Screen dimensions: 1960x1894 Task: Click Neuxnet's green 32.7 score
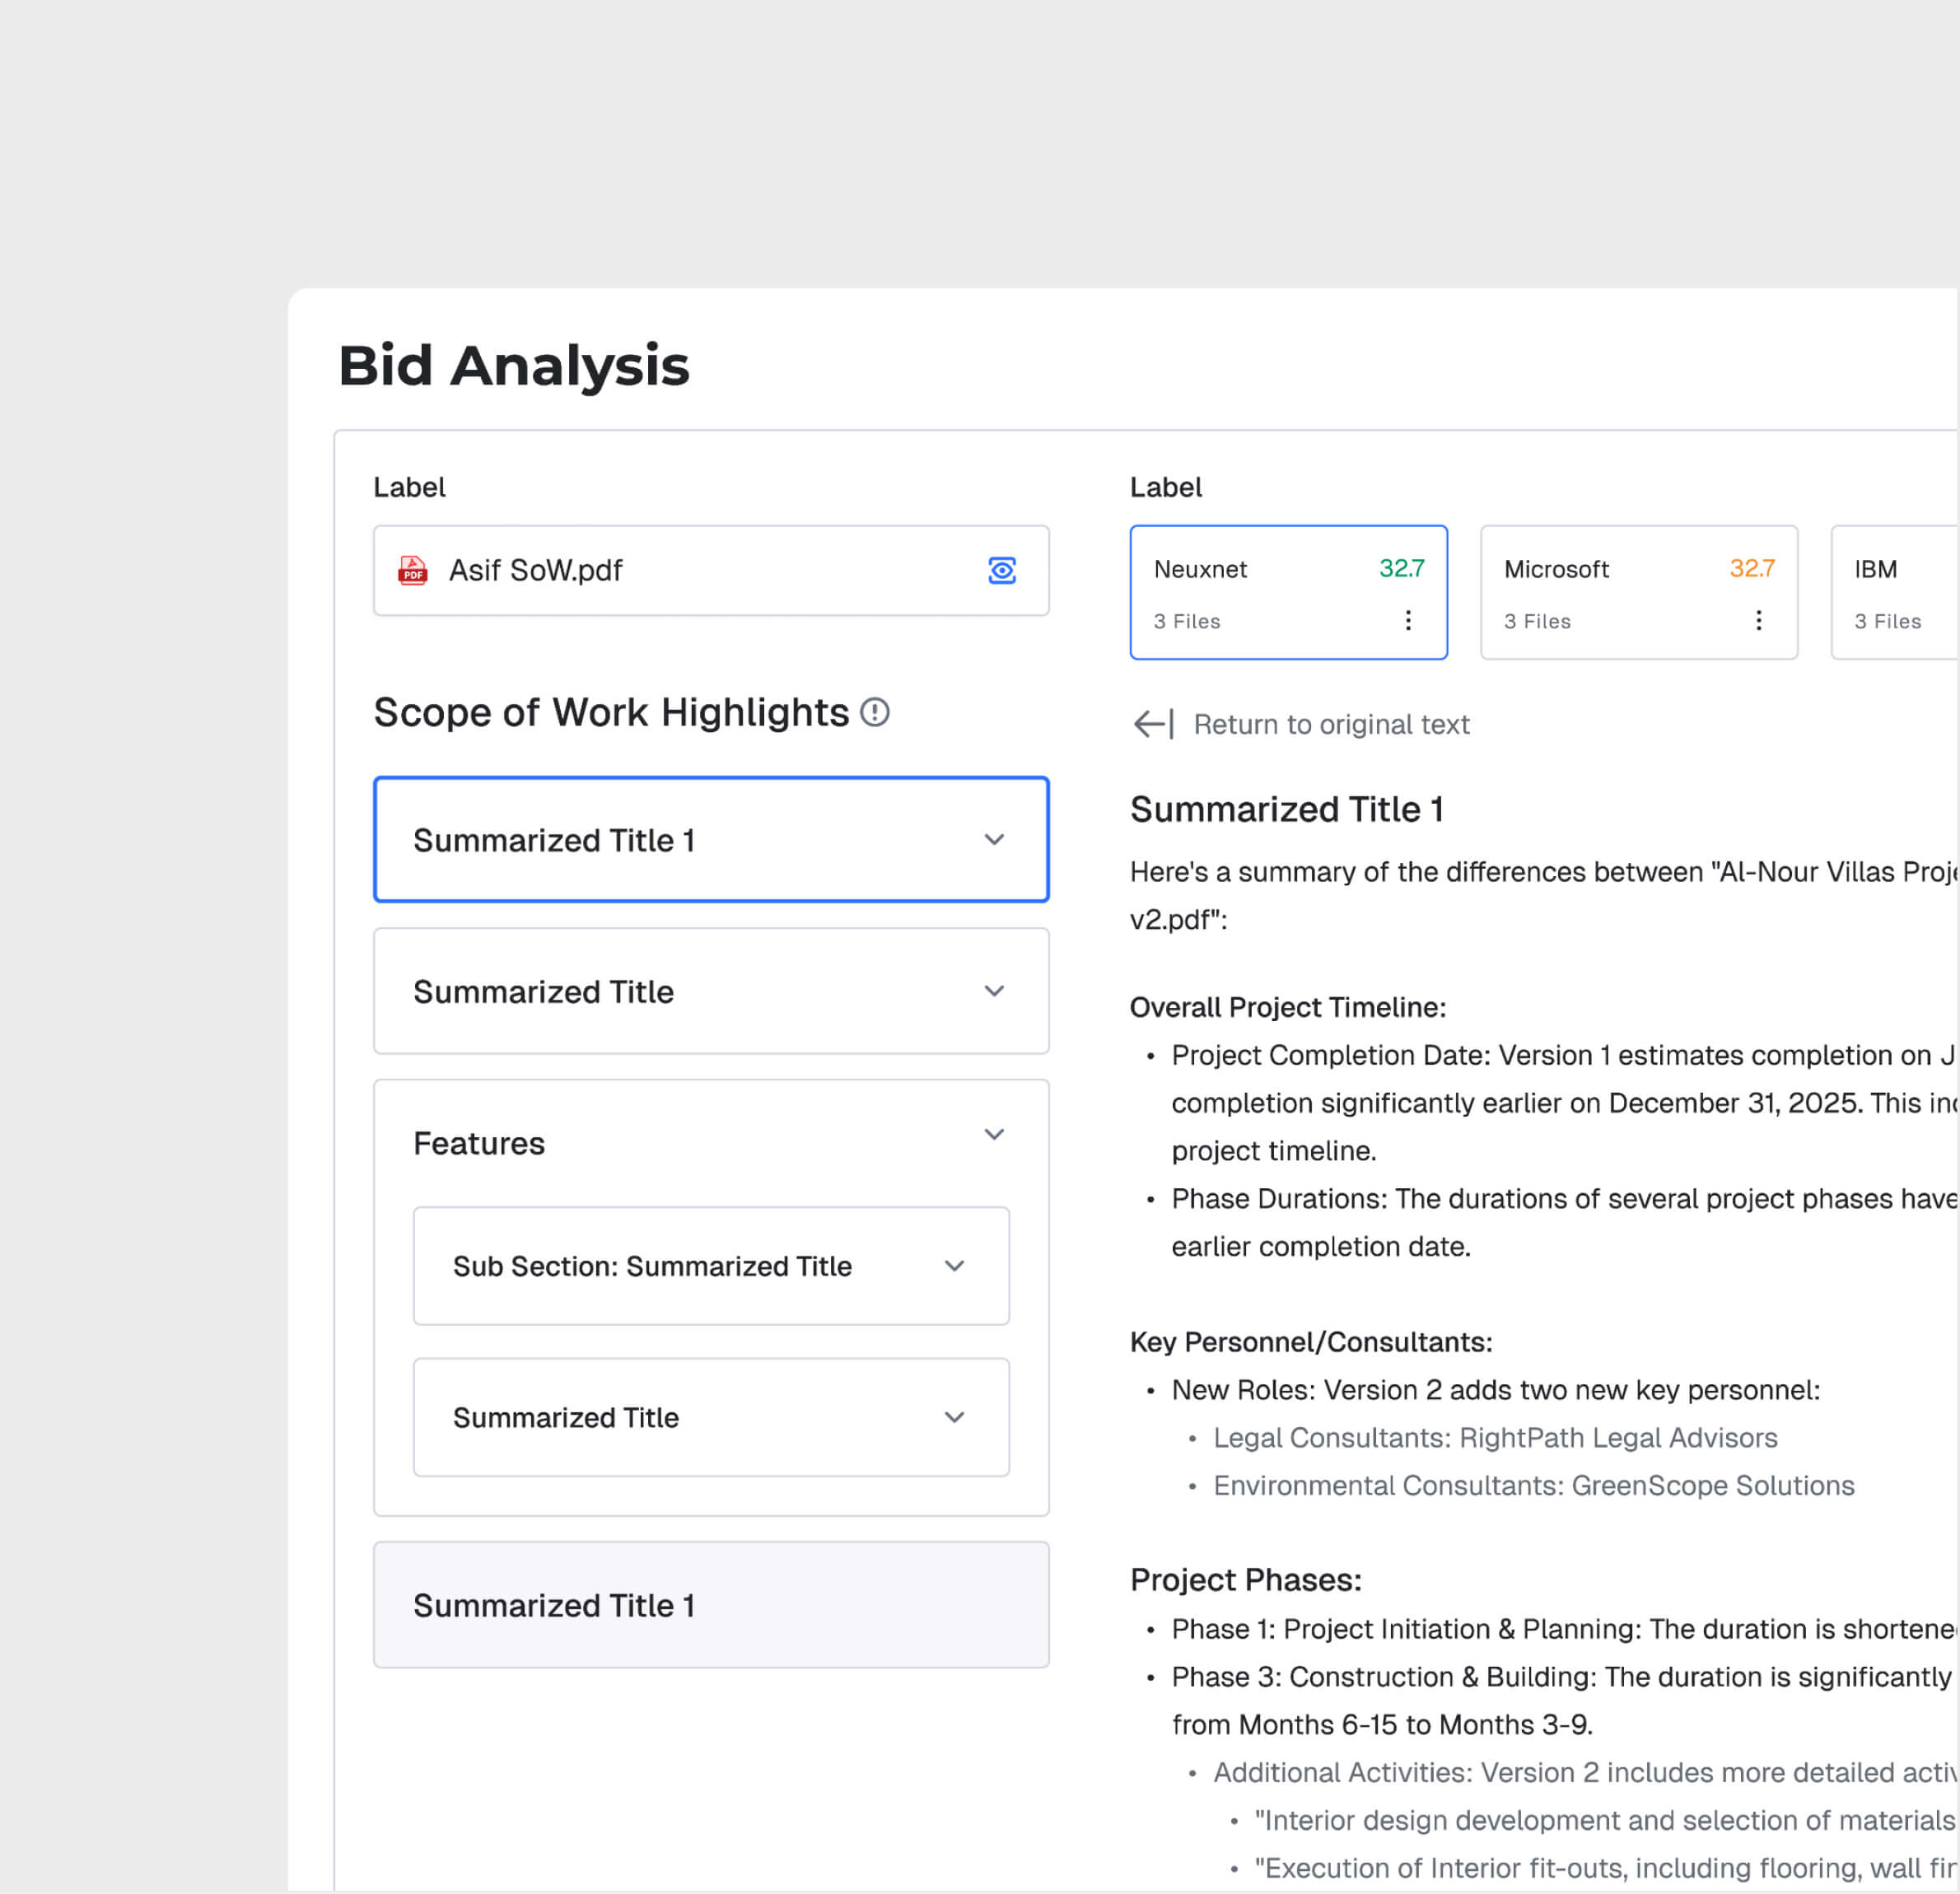[x=1401, y=568]
